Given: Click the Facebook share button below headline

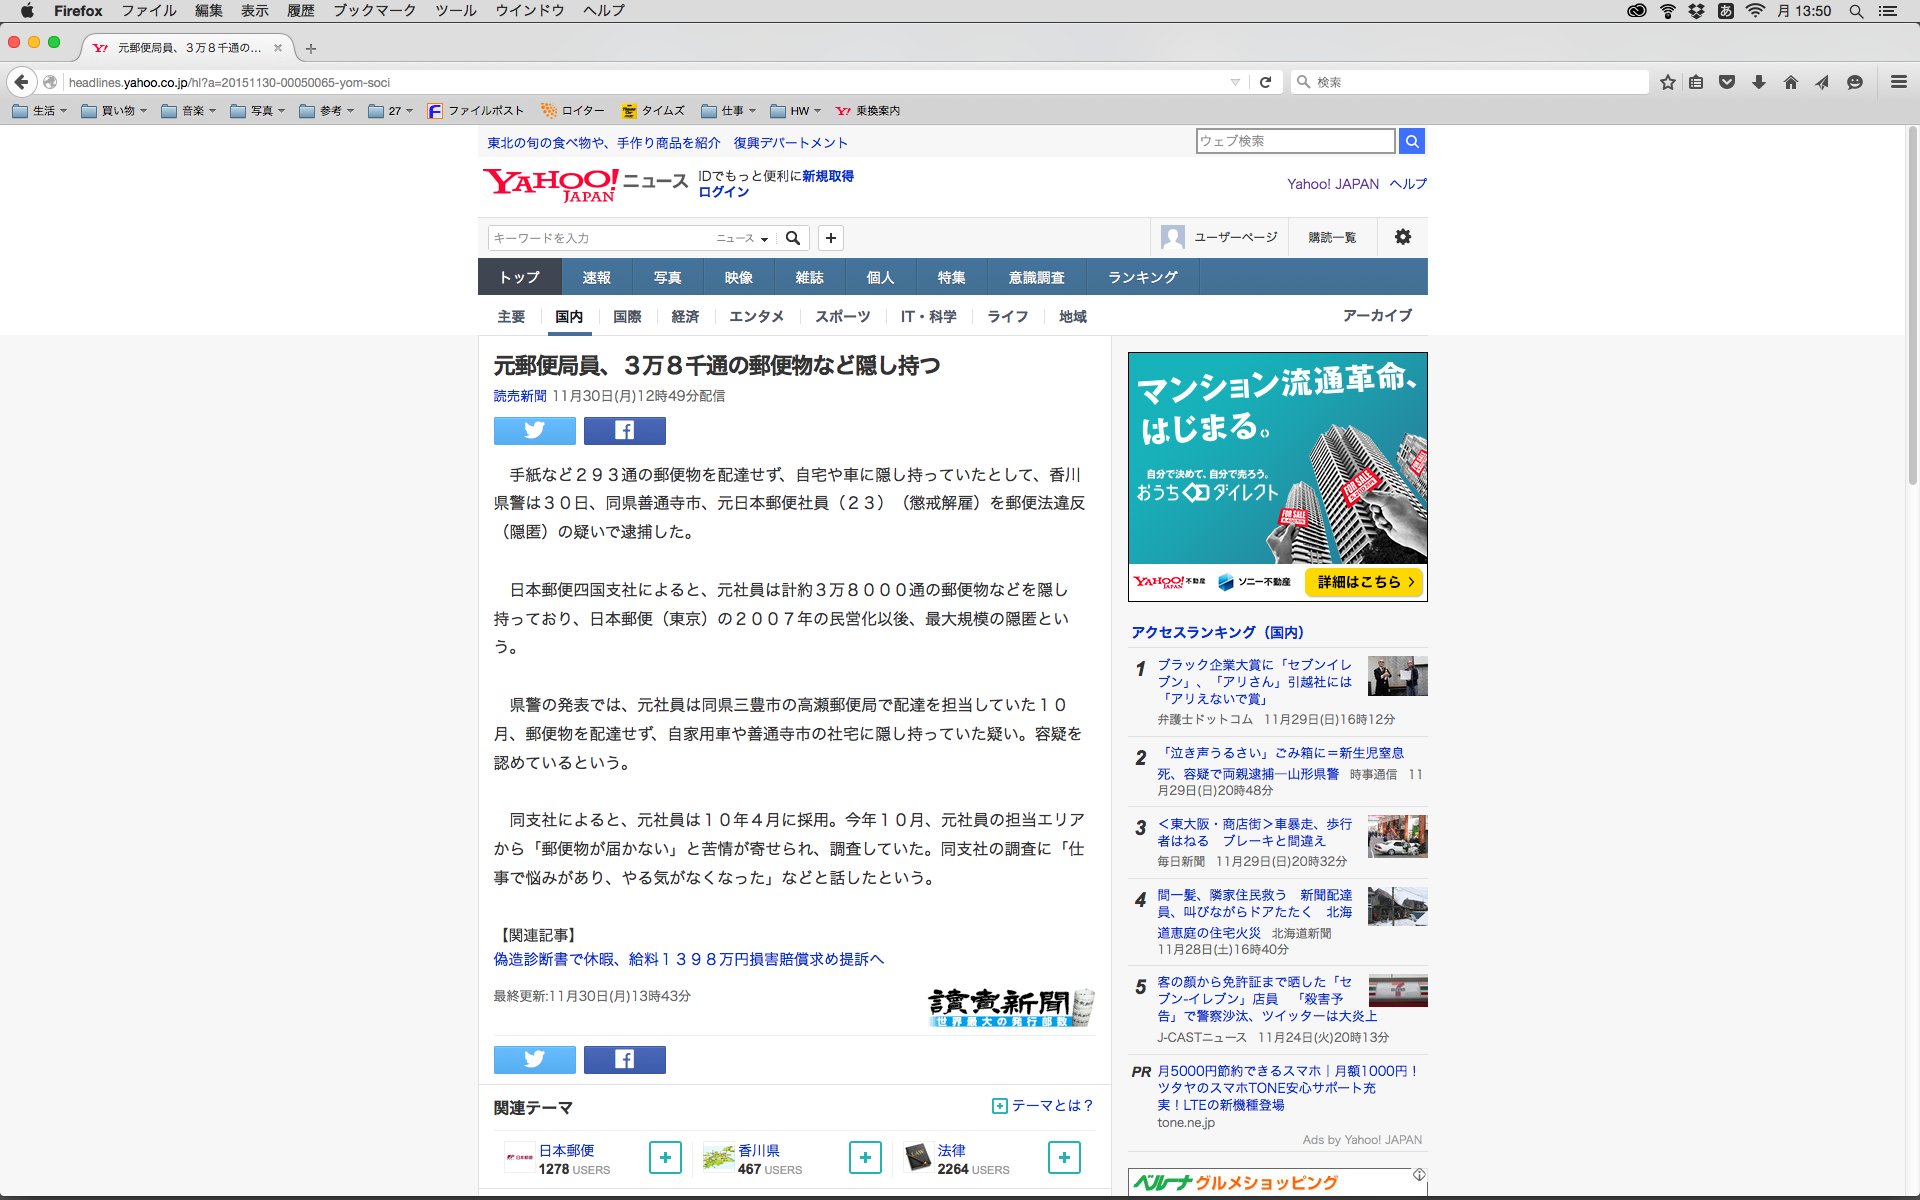Looking at the screenshot, I should click(x=624, y=430).
